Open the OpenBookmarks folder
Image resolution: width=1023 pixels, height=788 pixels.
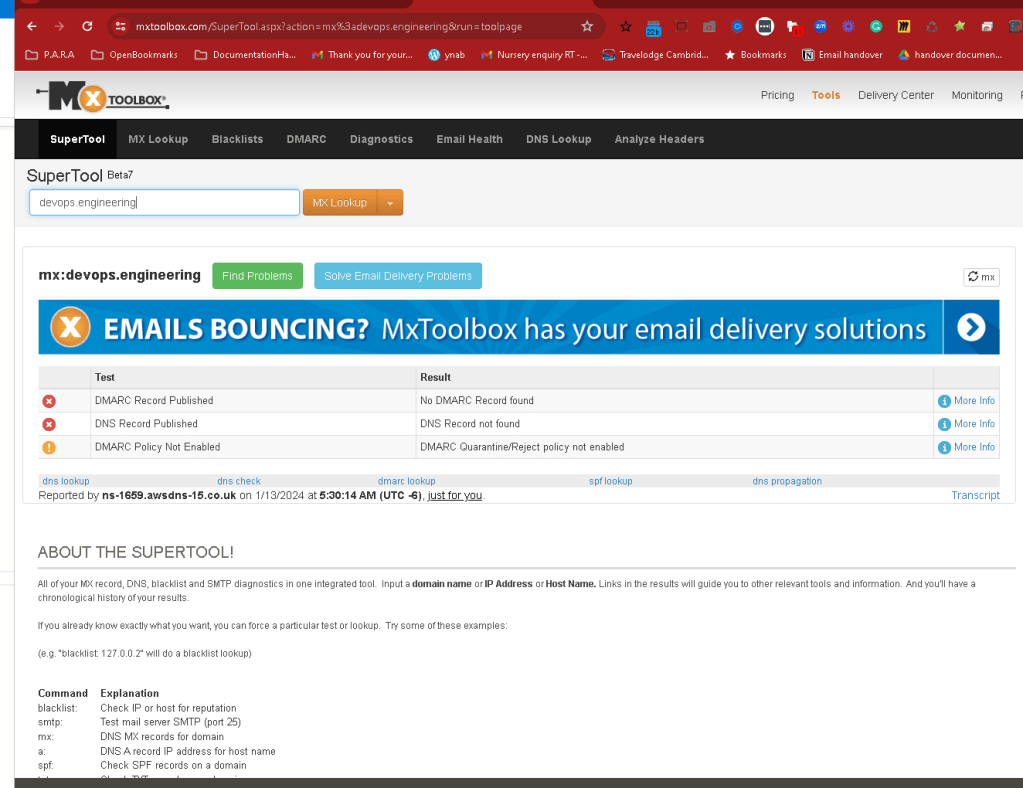(x=134, y=55)
